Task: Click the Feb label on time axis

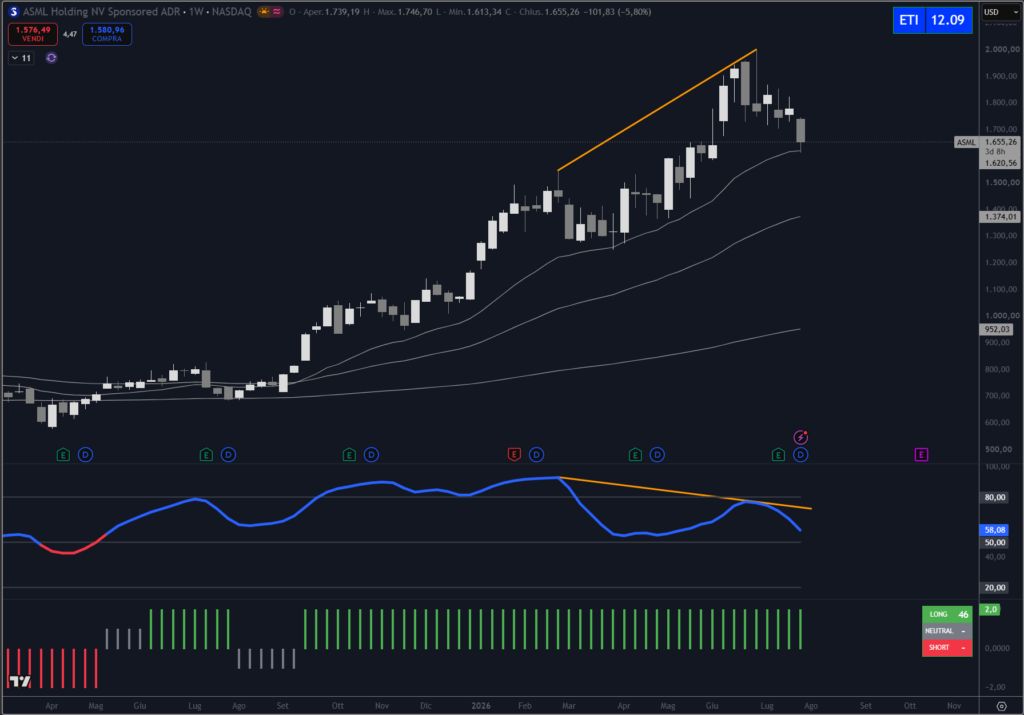Action: click(524, 706)
